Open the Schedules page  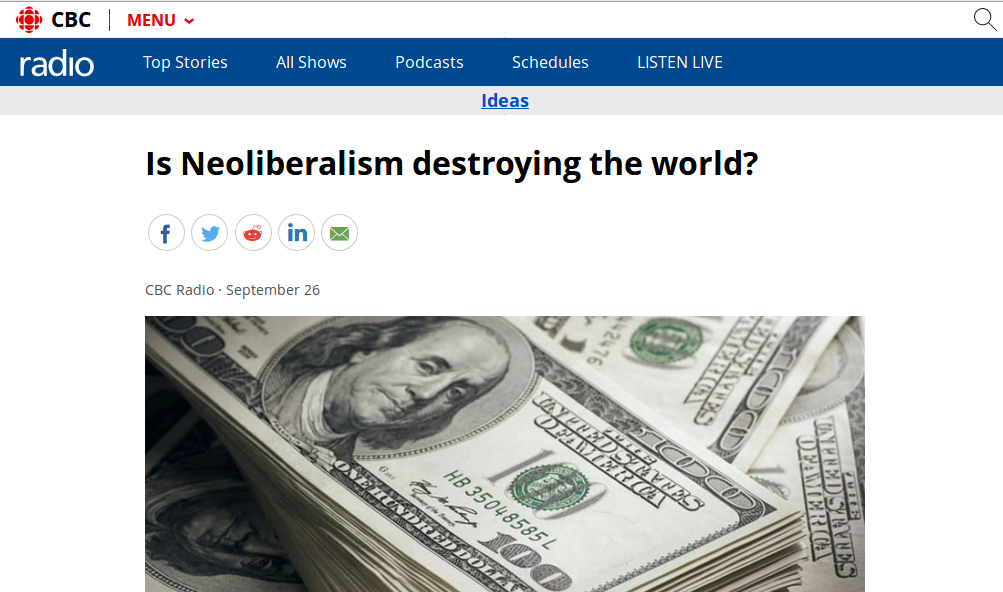550,62
